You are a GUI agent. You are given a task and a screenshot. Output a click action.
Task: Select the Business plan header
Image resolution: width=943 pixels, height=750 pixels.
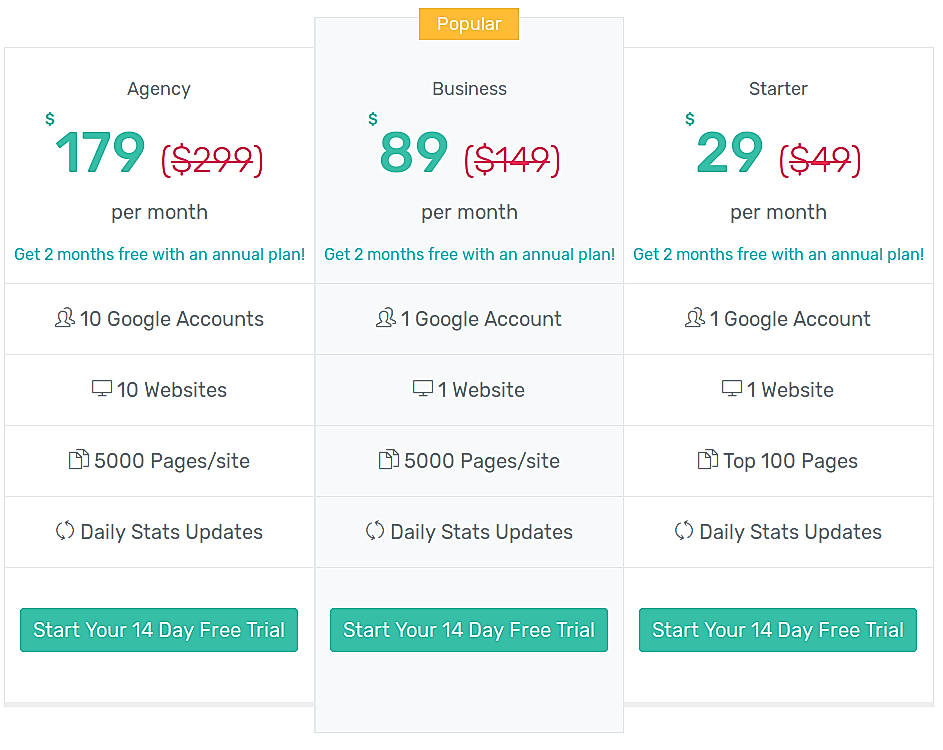pyautogui.click(x=469, y=89)
